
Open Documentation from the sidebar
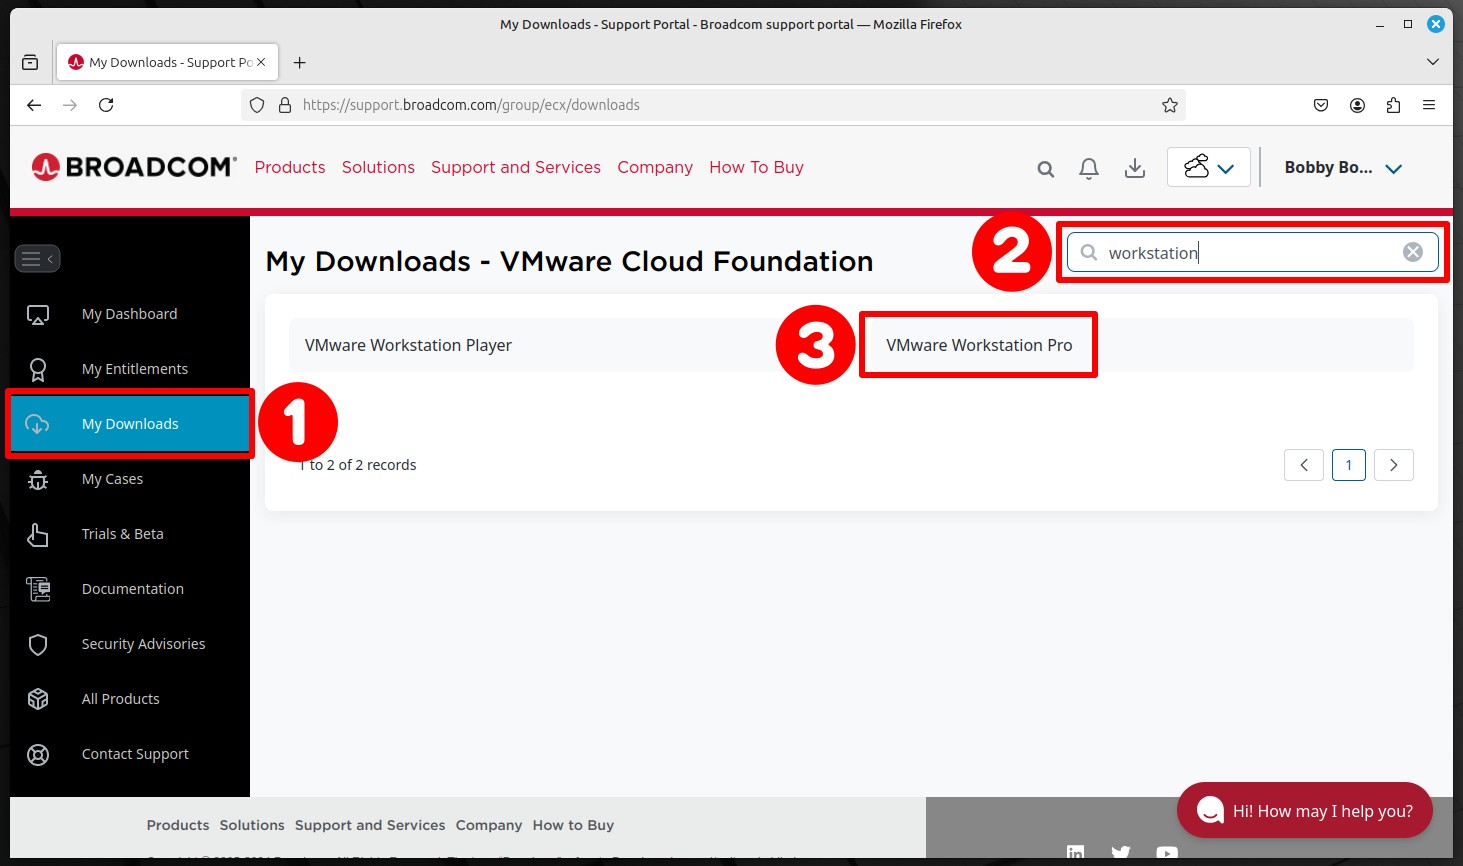point(133,589)
